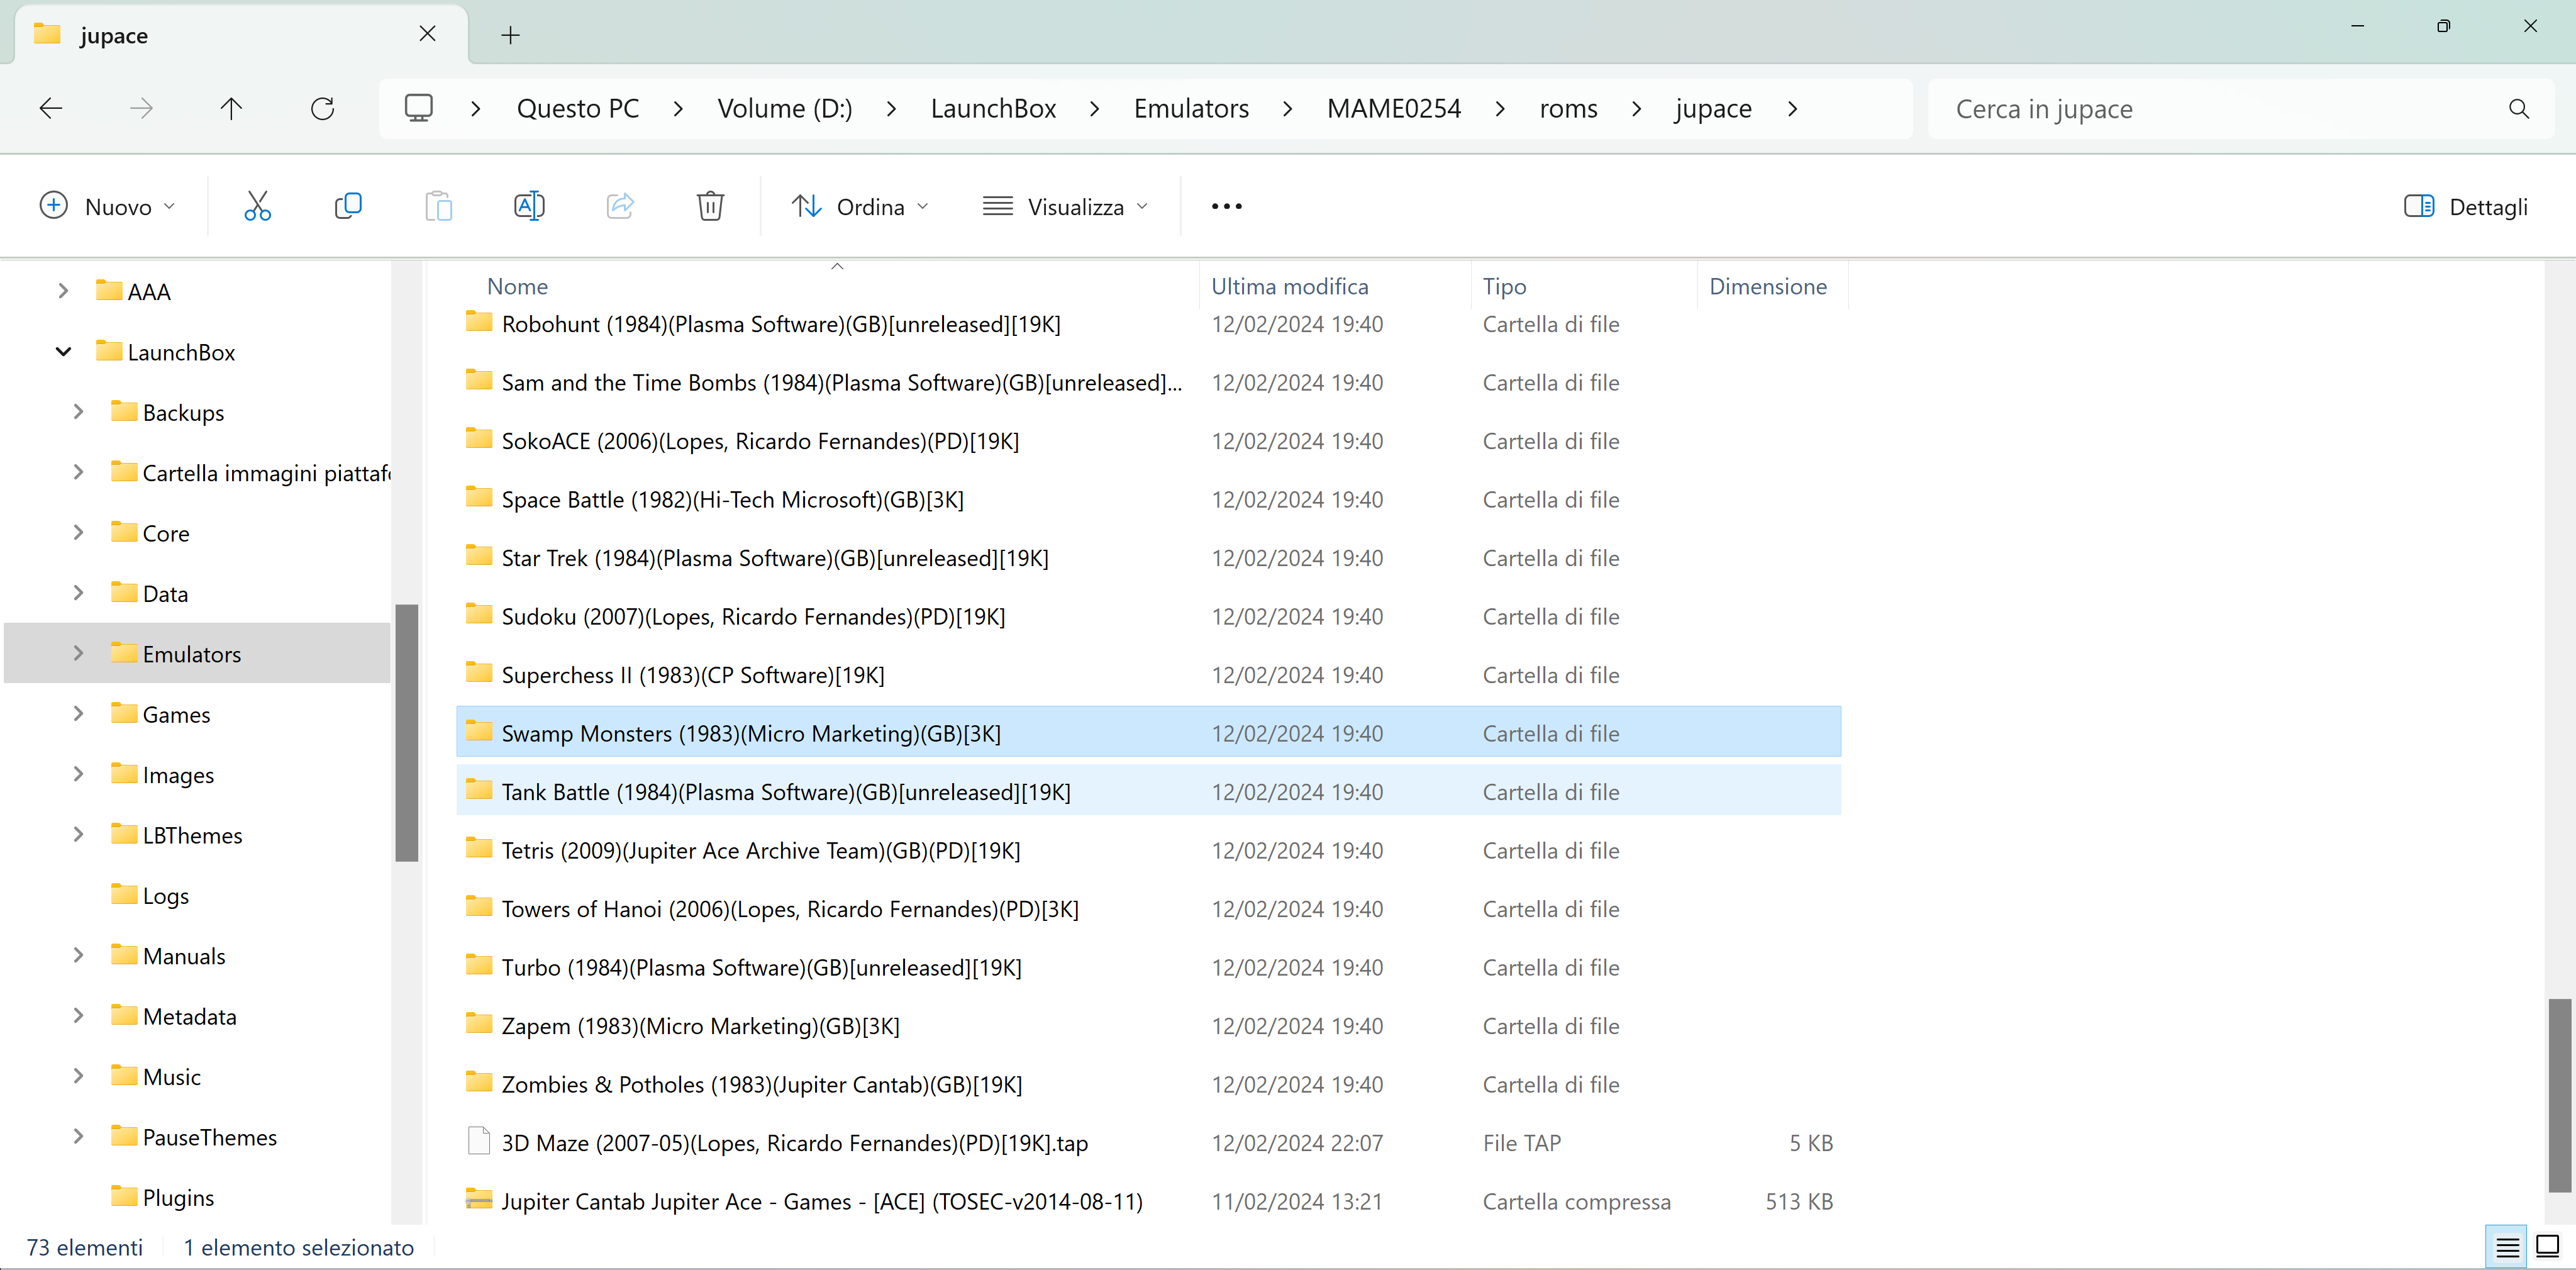Add a new tab with plus button
Viewport: 2576px width, 1270px height.
(510, 35)
